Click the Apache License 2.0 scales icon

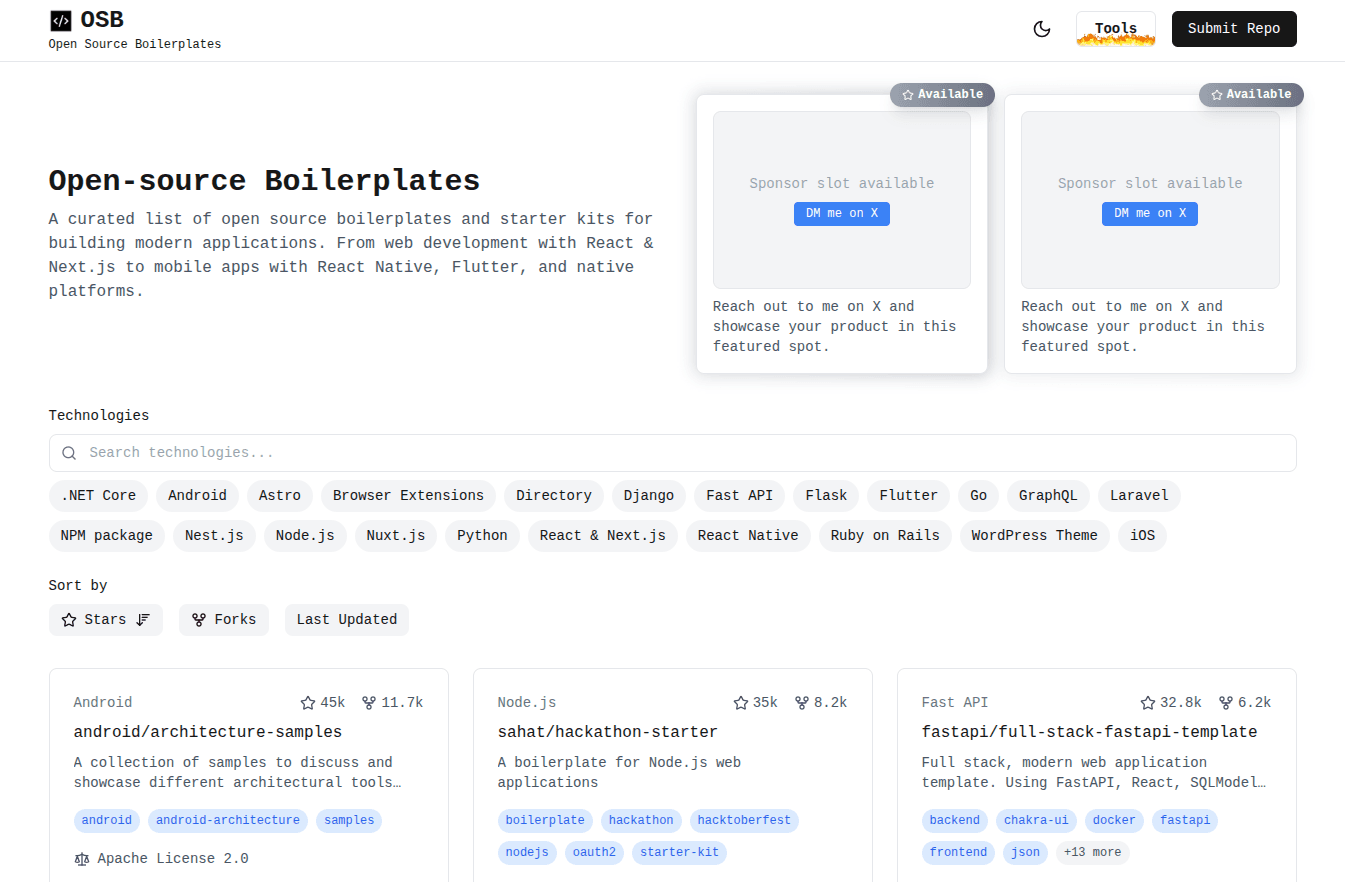tap(81, 858)
